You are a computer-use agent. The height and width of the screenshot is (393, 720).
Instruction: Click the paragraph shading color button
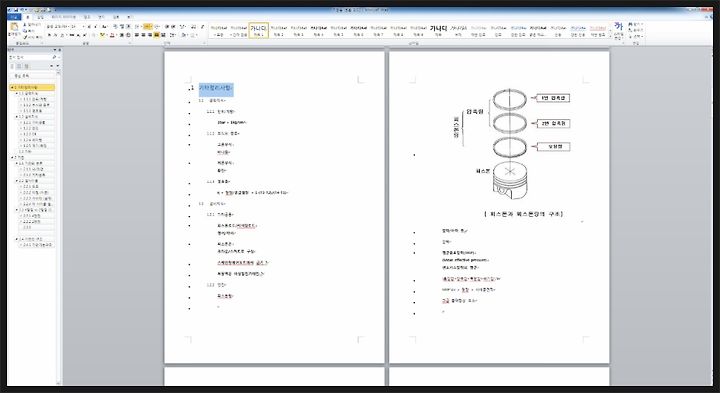pos(183,35)
